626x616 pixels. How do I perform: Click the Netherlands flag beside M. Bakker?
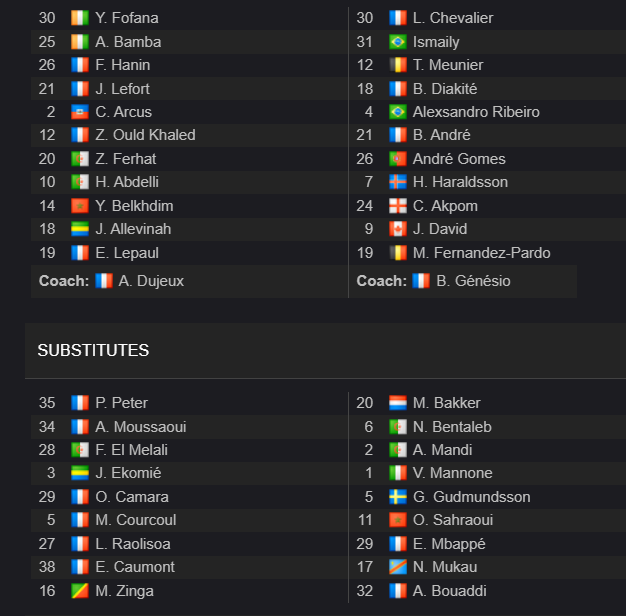coord(398,403)
